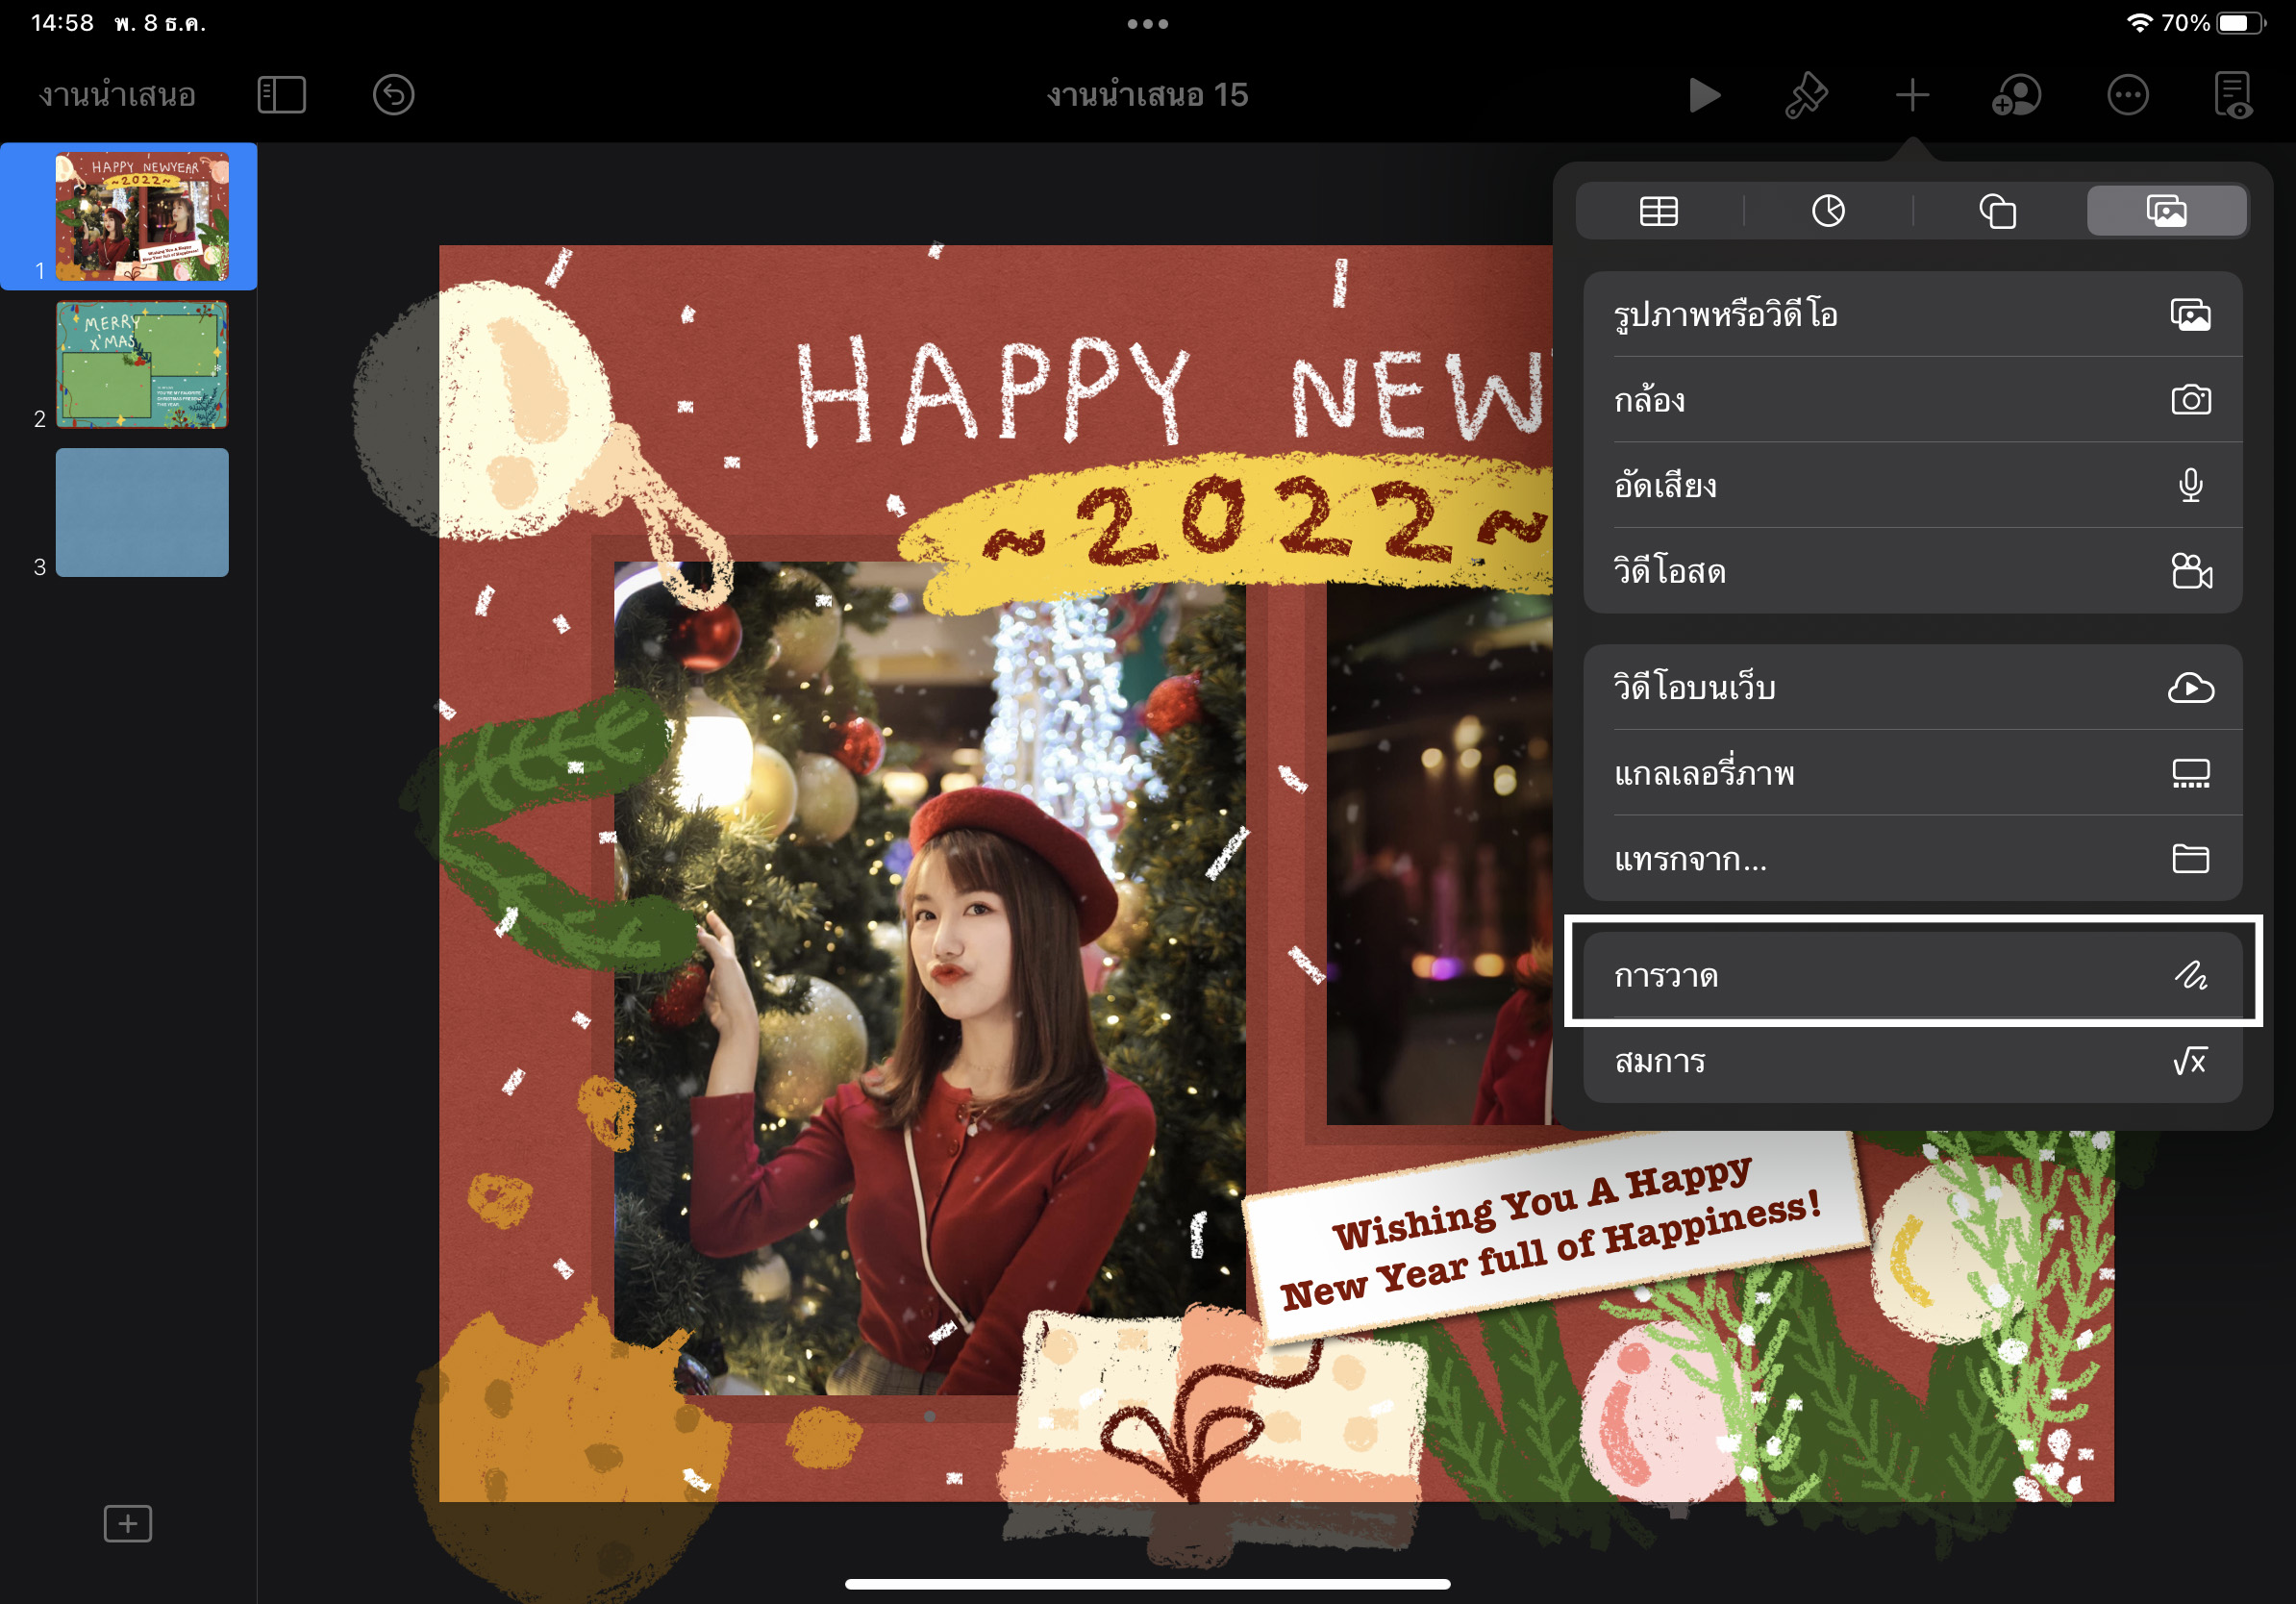Tap the plus Insert button
Viewport: 2296px width, 1604px height.
pos(1911,95)
